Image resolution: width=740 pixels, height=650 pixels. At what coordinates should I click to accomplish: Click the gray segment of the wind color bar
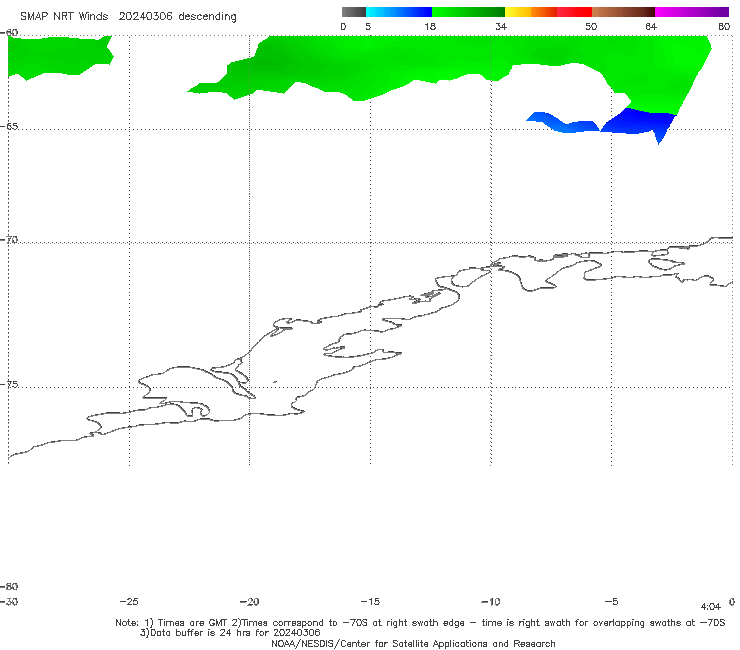353,12
